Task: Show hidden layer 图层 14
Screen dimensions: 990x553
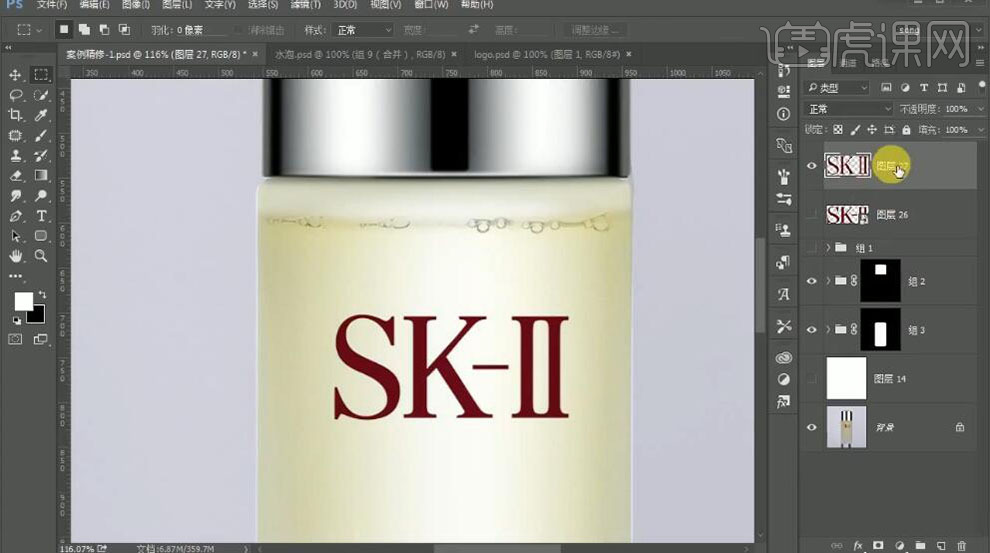Action: [811, 379]
